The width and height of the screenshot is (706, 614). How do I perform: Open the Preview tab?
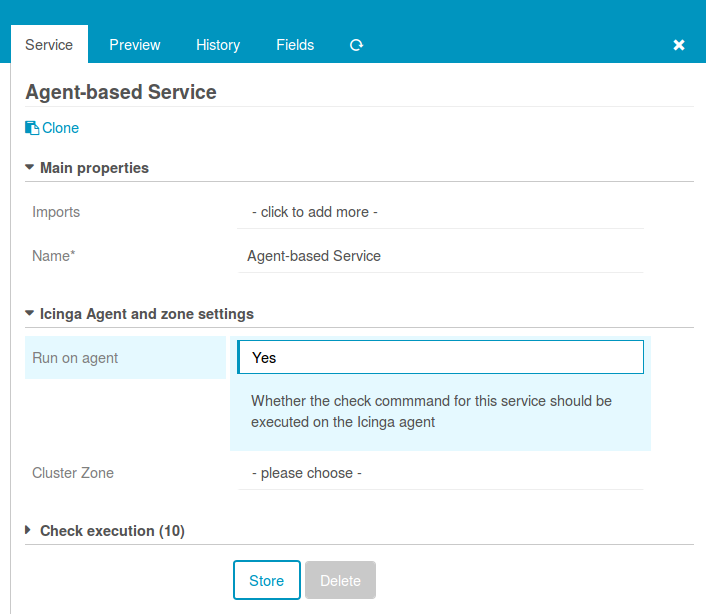[x=135, y=45]
